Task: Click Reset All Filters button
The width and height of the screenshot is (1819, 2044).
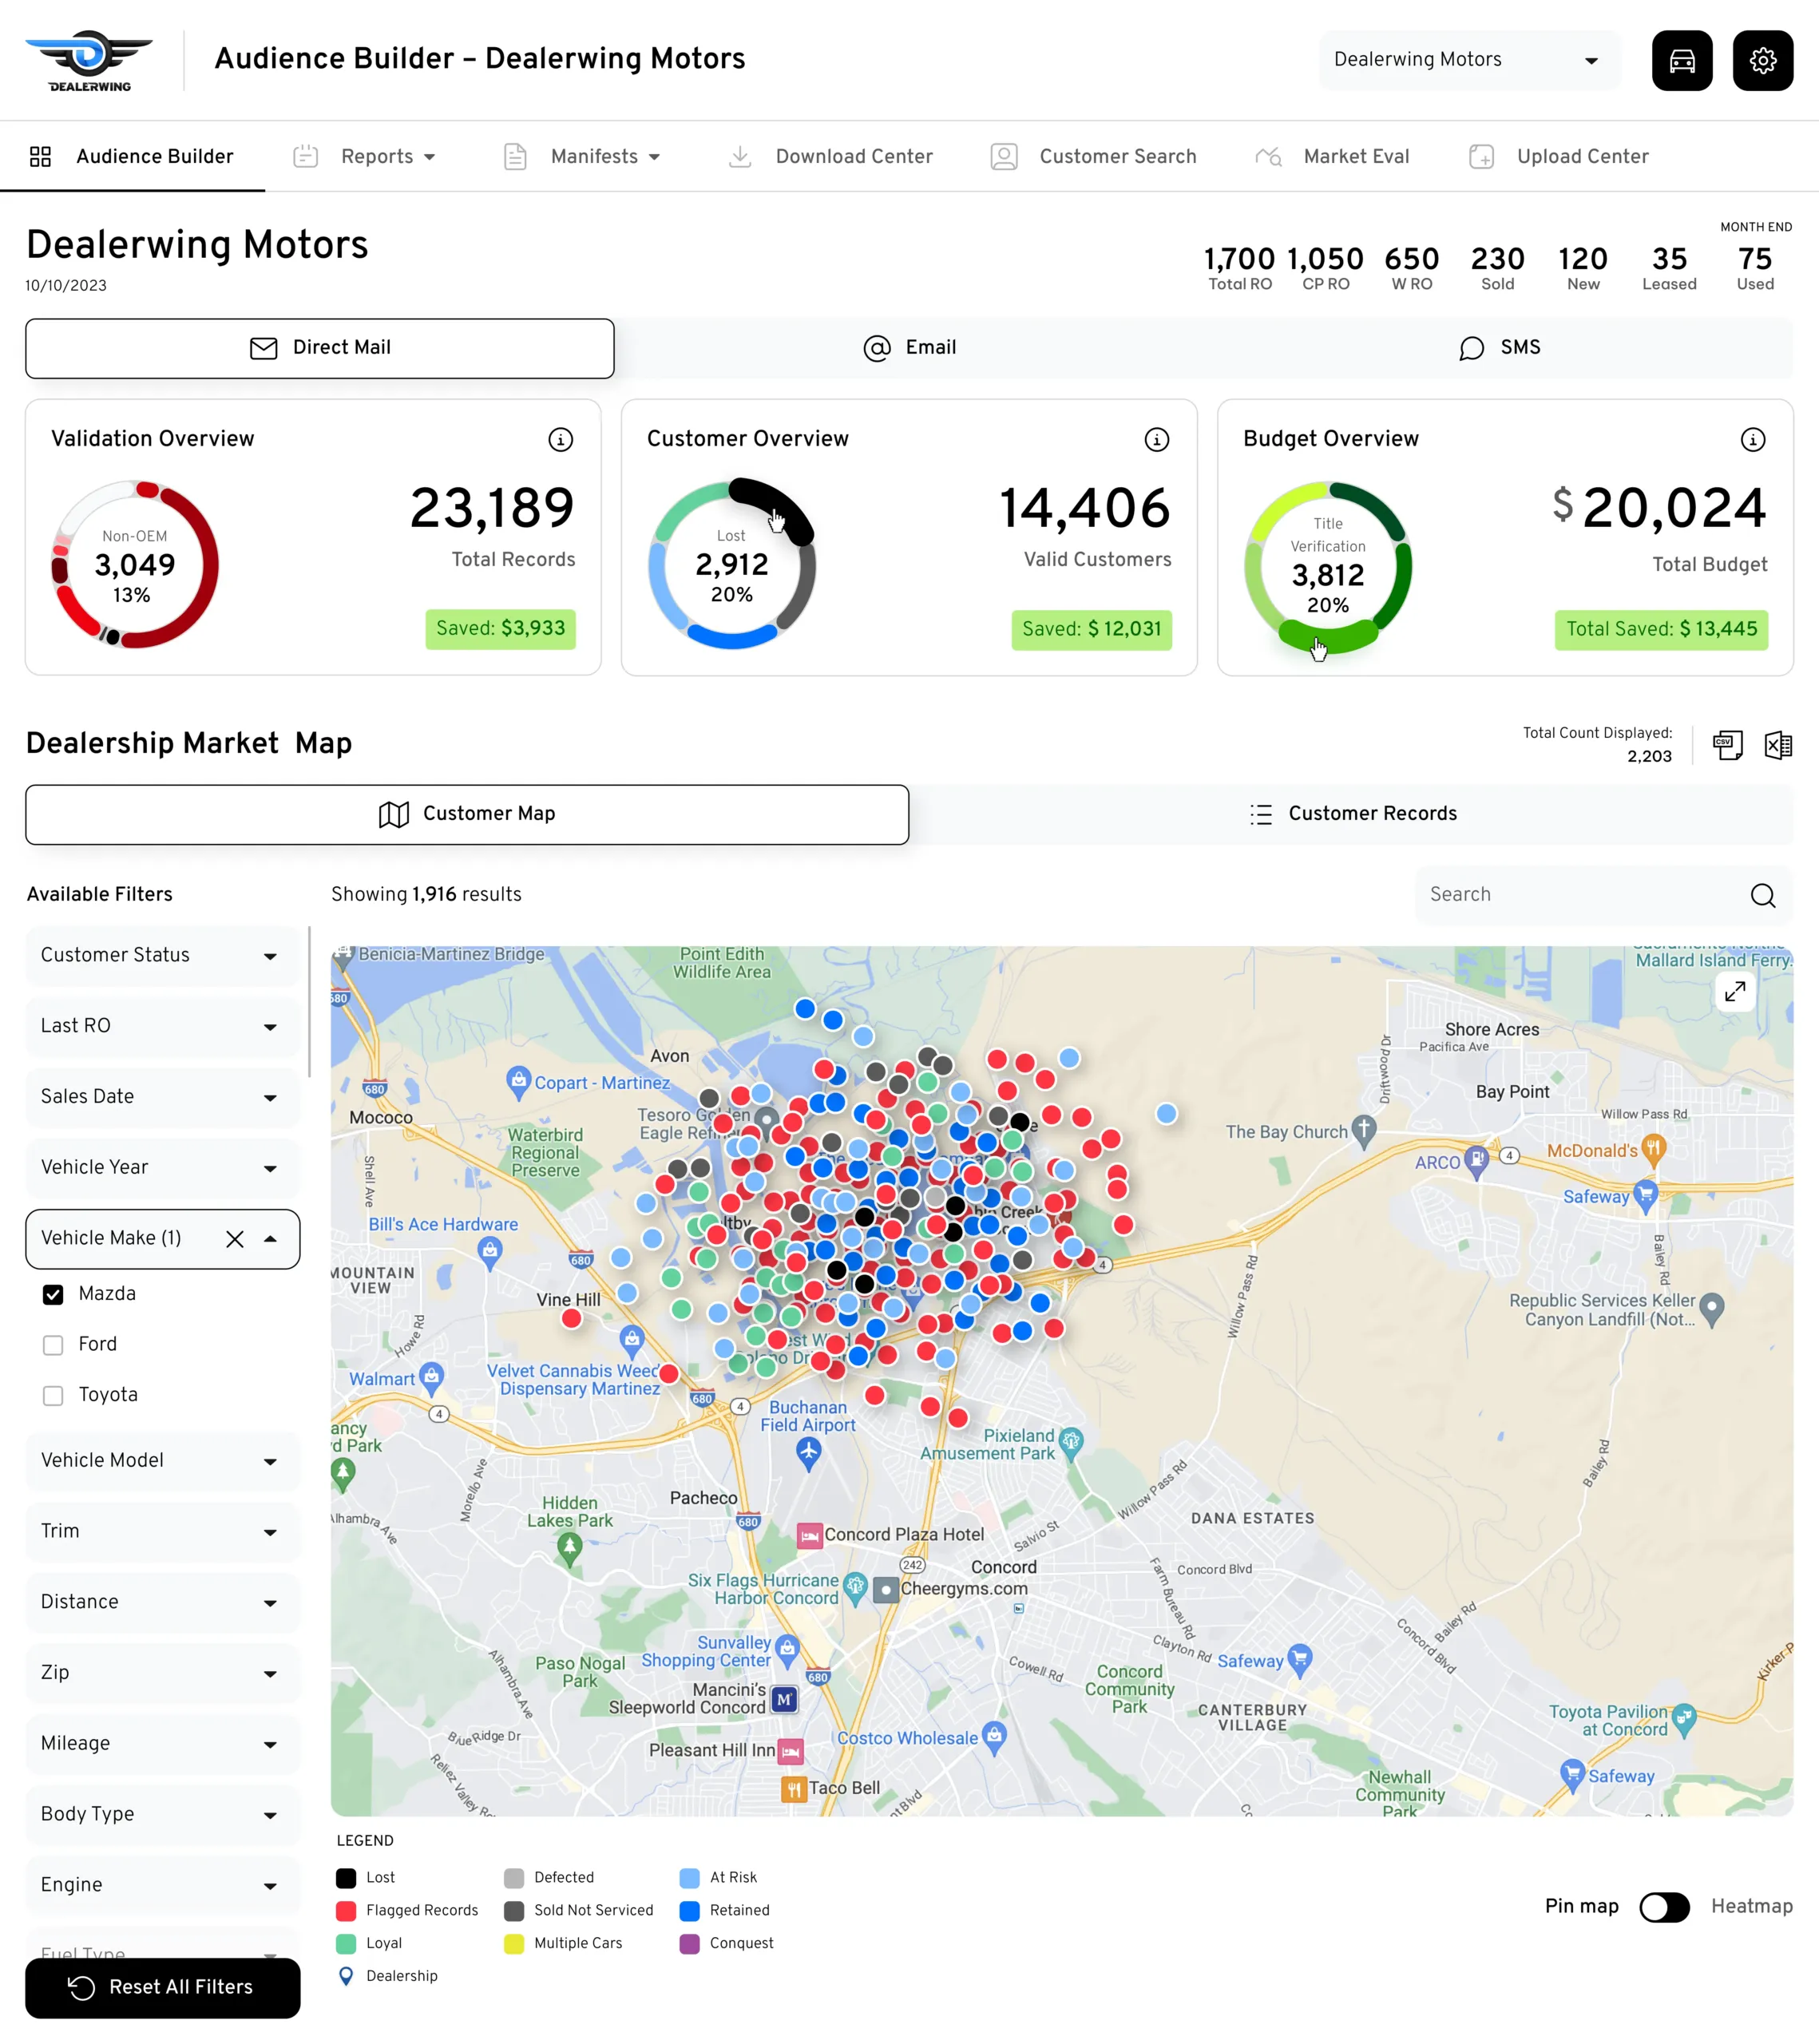Action: (162, 1987)
